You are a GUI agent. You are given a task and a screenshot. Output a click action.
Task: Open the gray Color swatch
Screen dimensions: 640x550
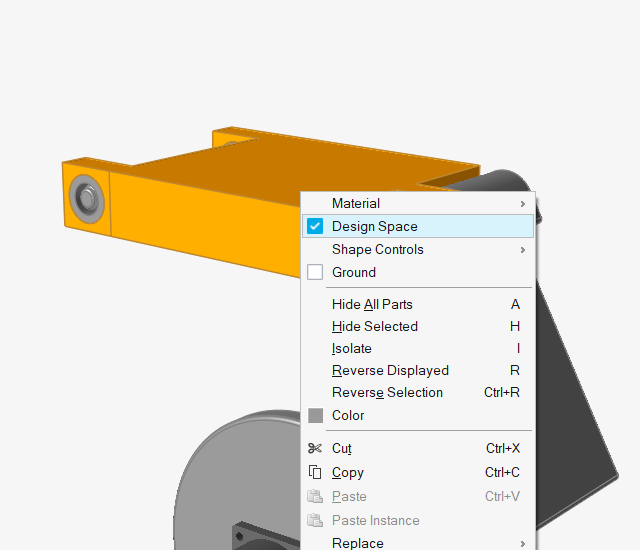pos(316,415)
